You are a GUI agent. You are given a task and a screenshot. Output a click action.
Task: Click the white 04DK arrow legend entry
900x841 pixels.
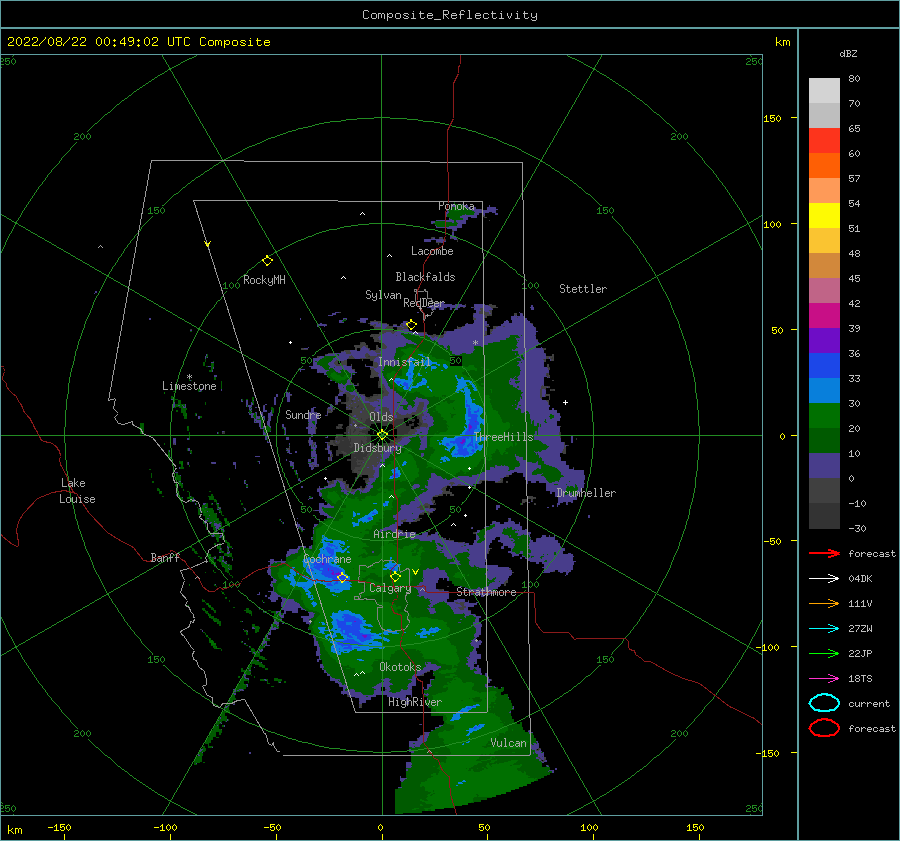pos(824,578)
